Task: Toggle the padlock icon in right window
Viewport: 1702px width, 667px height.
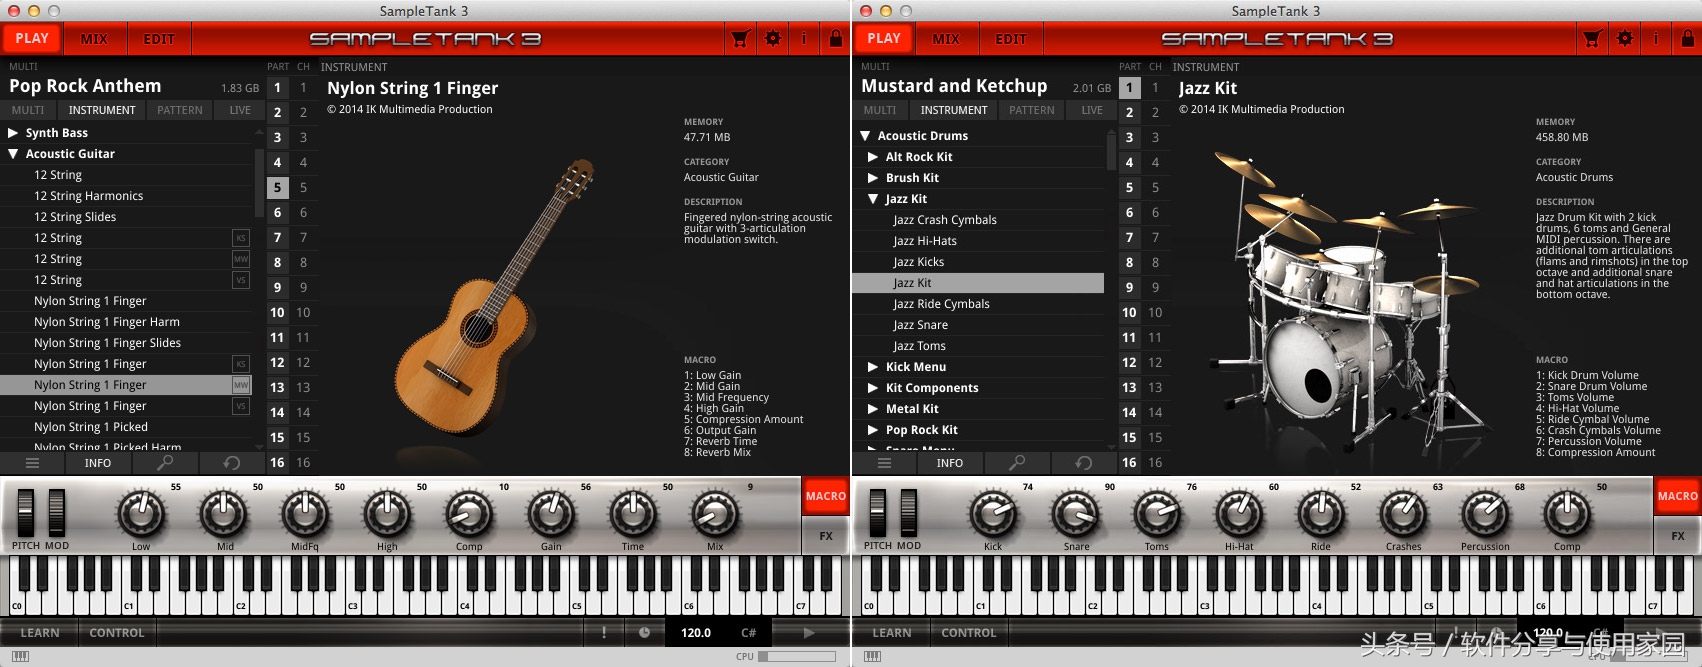Action: pyautogui.click(x=1688, y=39)
